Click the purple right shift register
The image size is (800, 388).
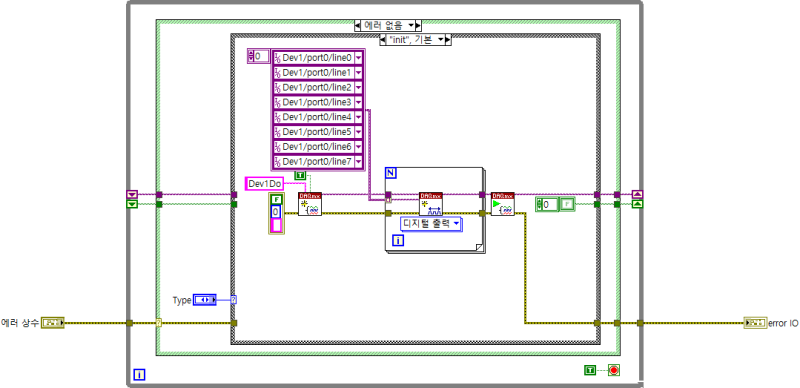click(638, 195)
